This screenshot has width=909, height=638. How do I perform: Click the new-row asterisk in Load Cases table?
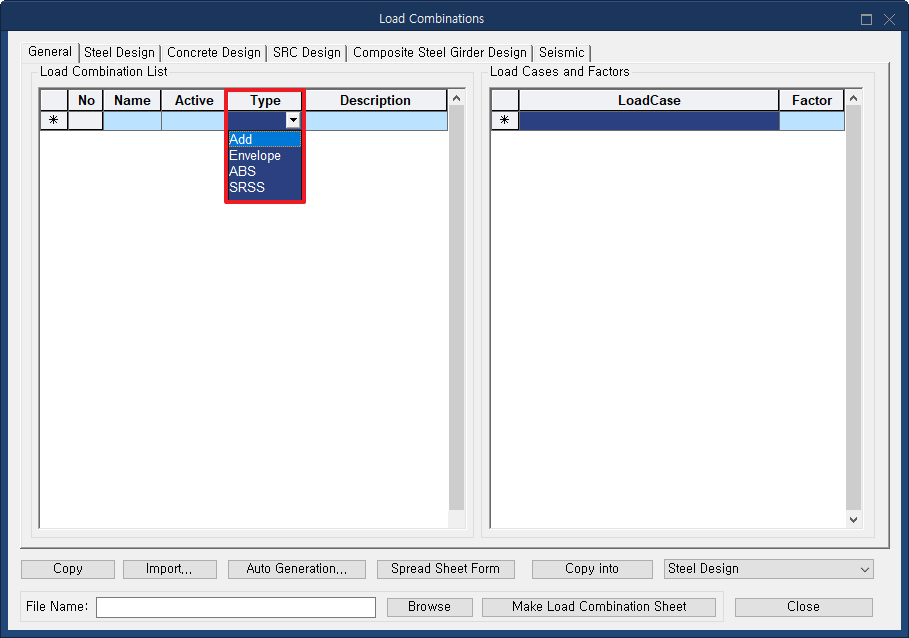pos(504,121)
